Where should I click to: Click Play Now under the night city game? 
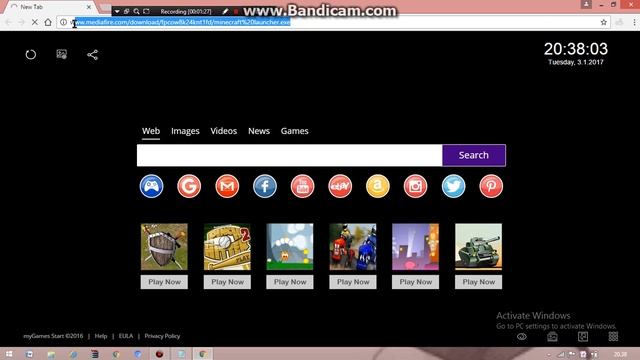point(416,282)
